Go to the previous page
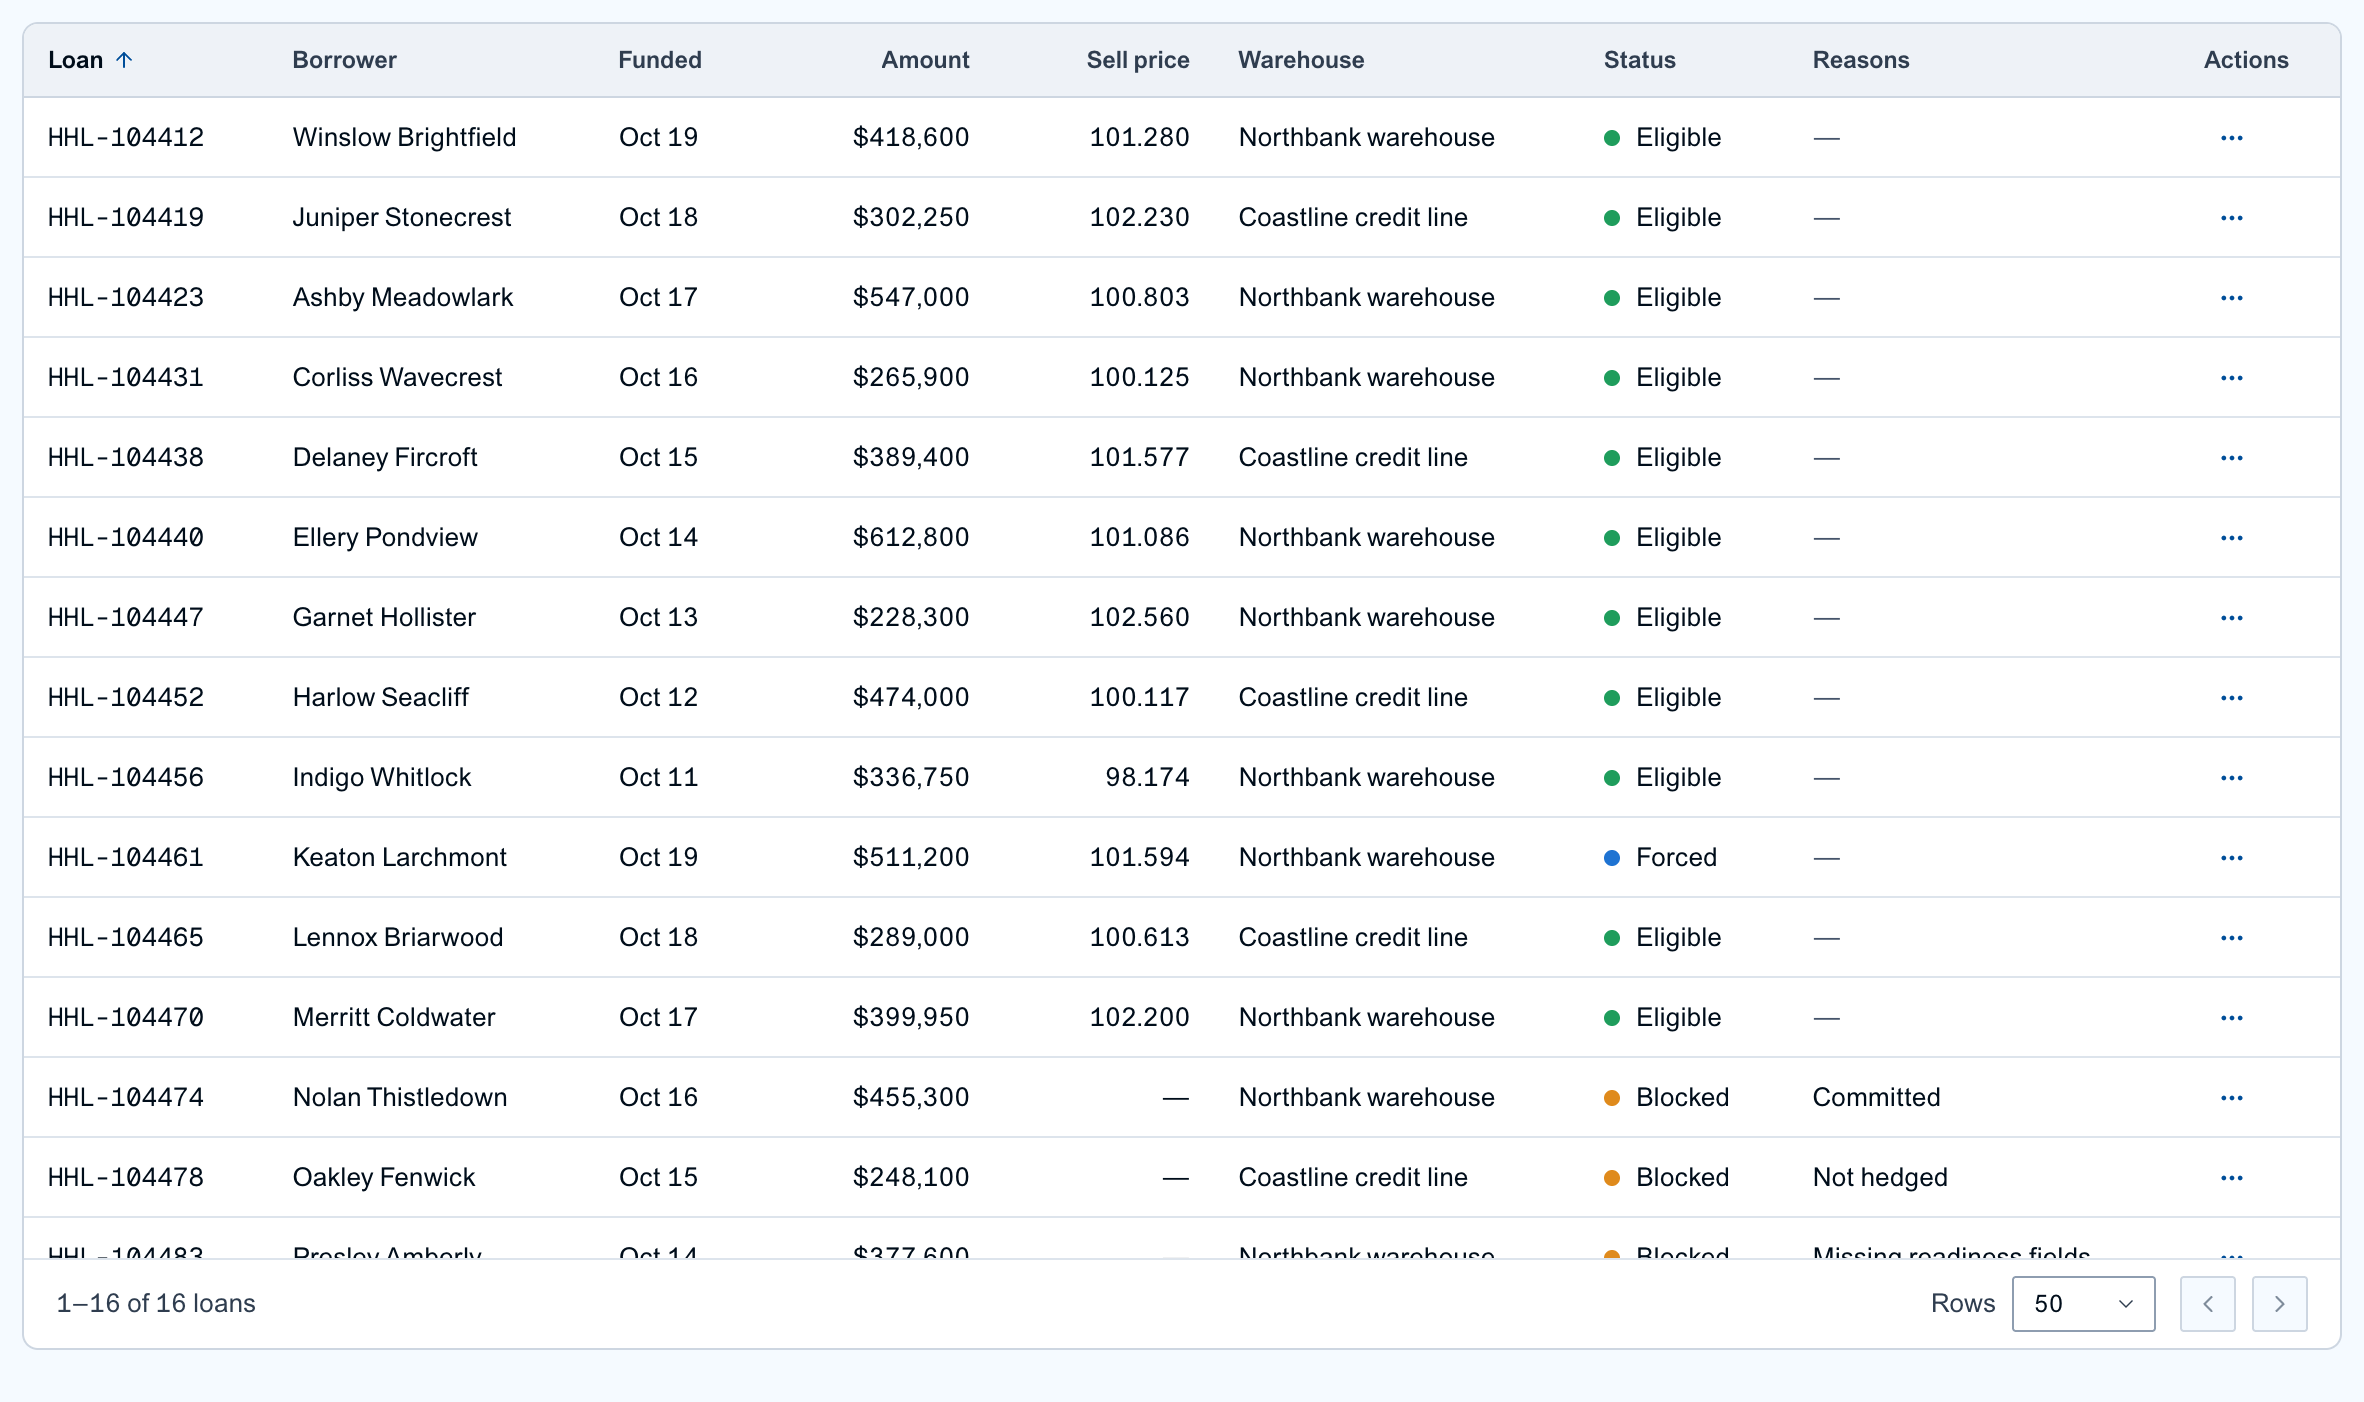This screenshot has height=1402, width=2364. tap(2207, 1303)
